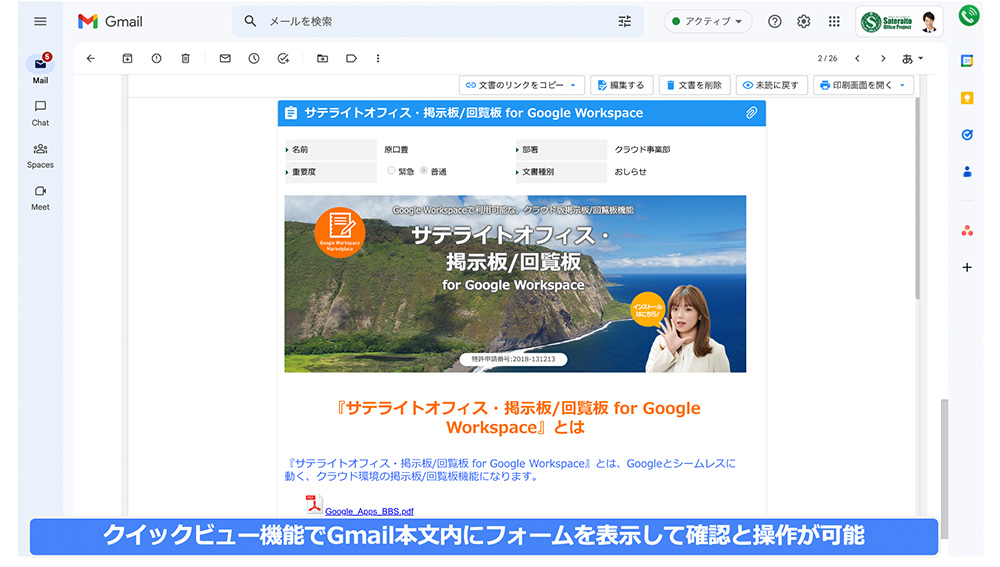The height and width of the screenshot is (567, 1000).
Task: Click the 文書種別 field label
Action: 561,172
